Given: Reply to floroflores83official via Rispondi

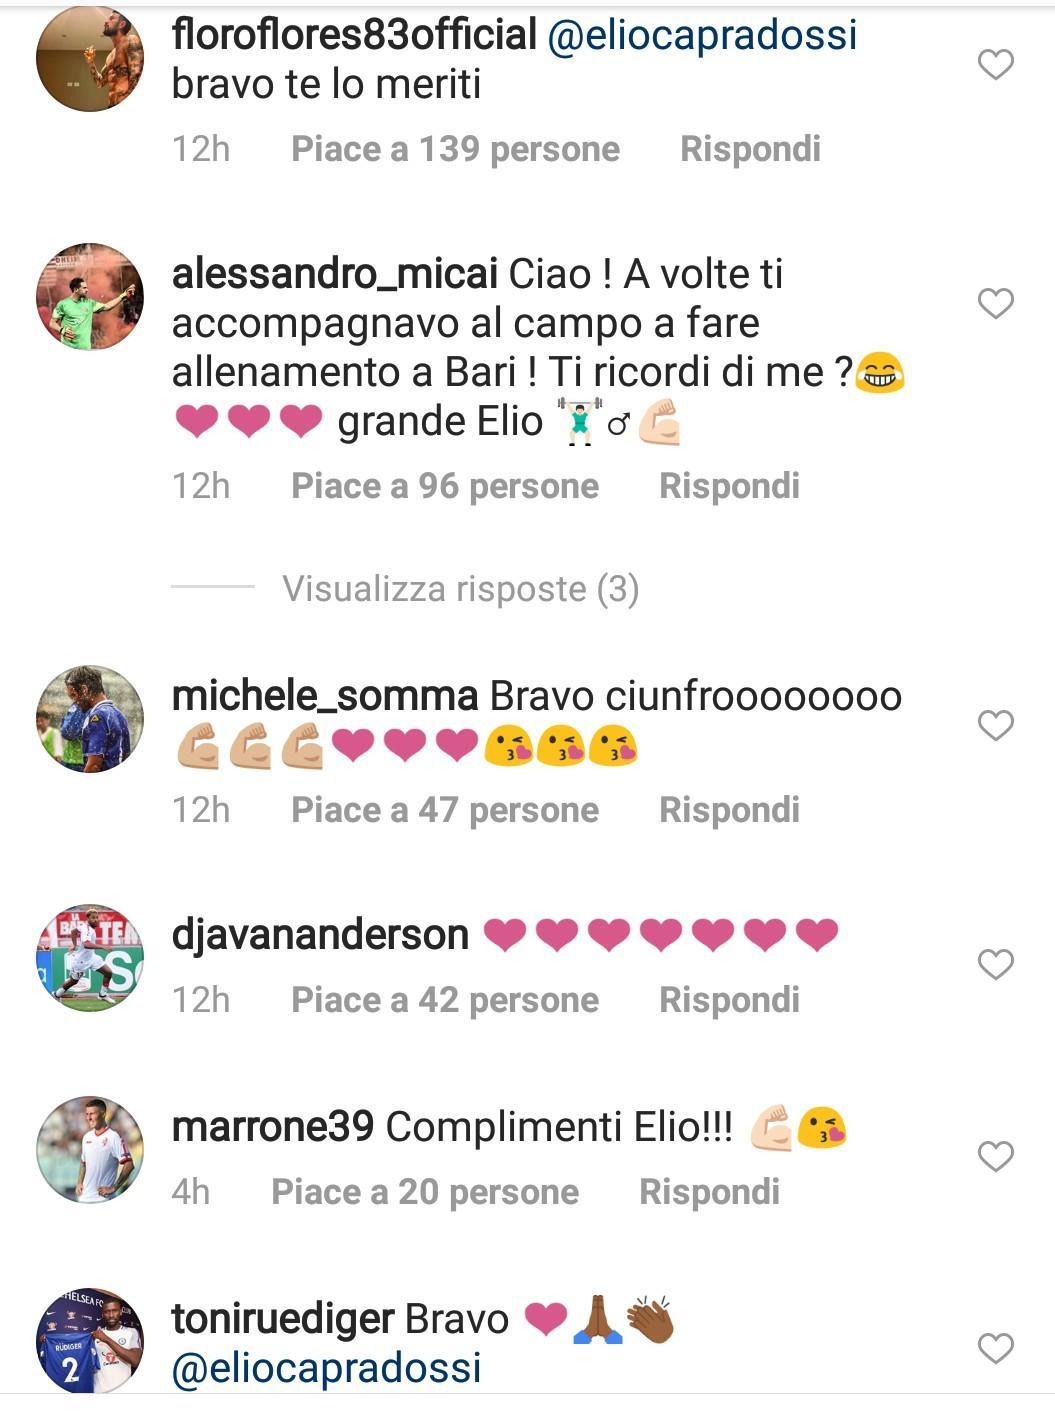Looking at the screenshot, I should coord(750,149).
